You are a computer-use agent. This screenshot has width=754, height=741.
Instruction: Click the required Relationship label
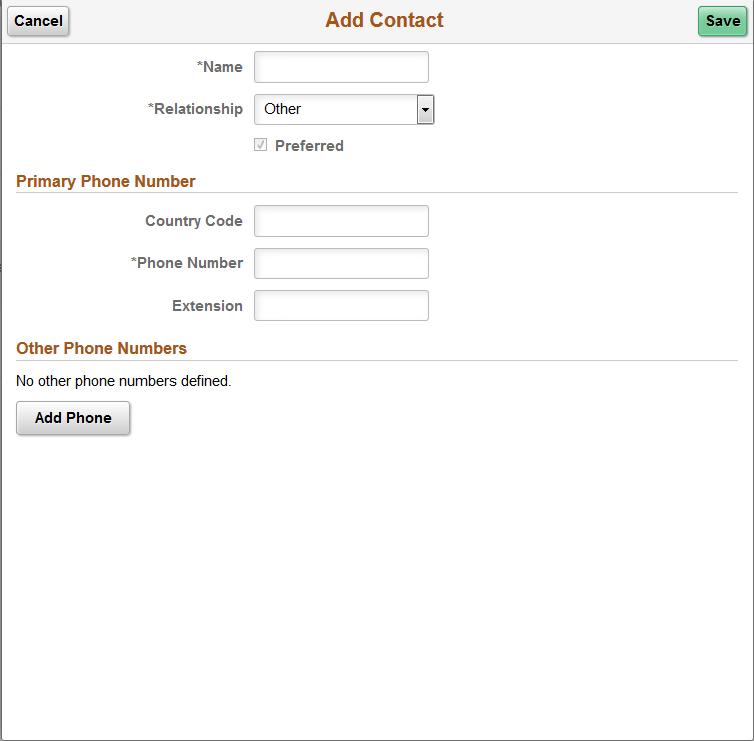[195, 109]
